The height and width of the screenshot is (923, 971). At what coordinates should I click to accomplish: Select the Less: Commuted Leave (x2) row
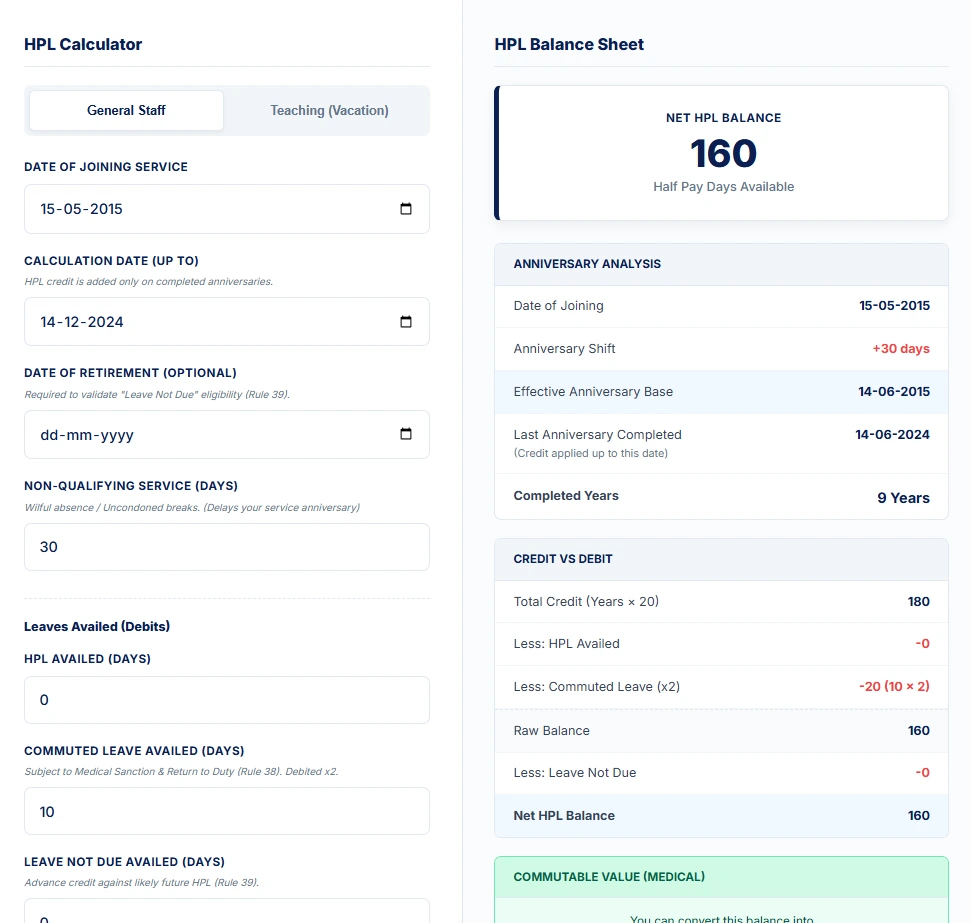[721, 687]
